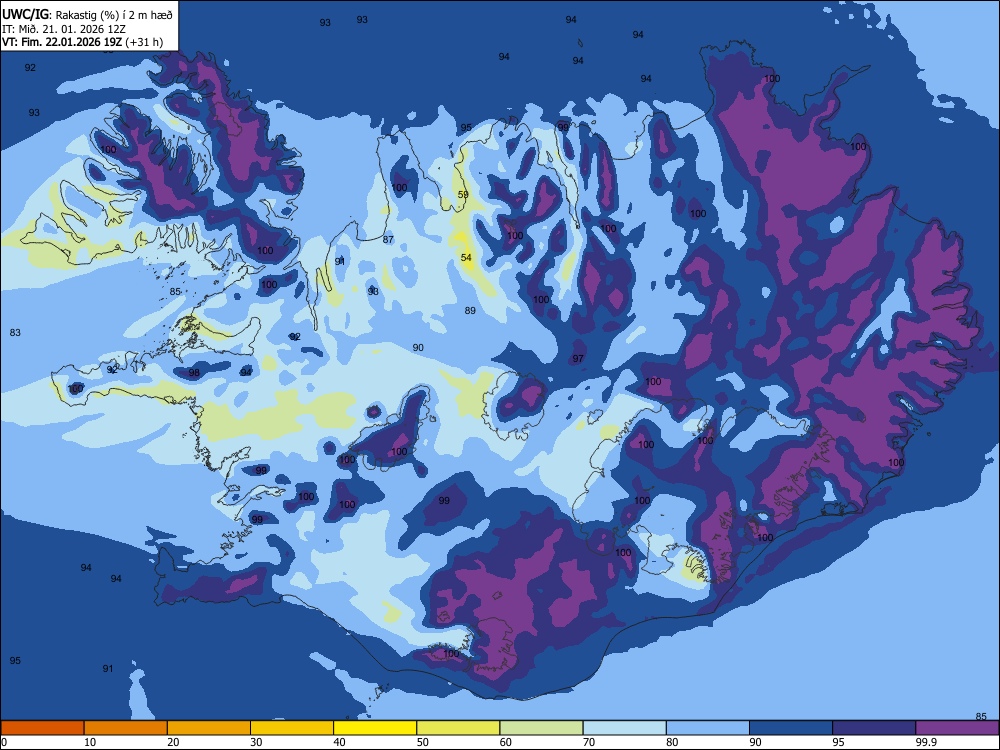
Task: Click the '89' humidity value on the map
Action: click(470, 311)
